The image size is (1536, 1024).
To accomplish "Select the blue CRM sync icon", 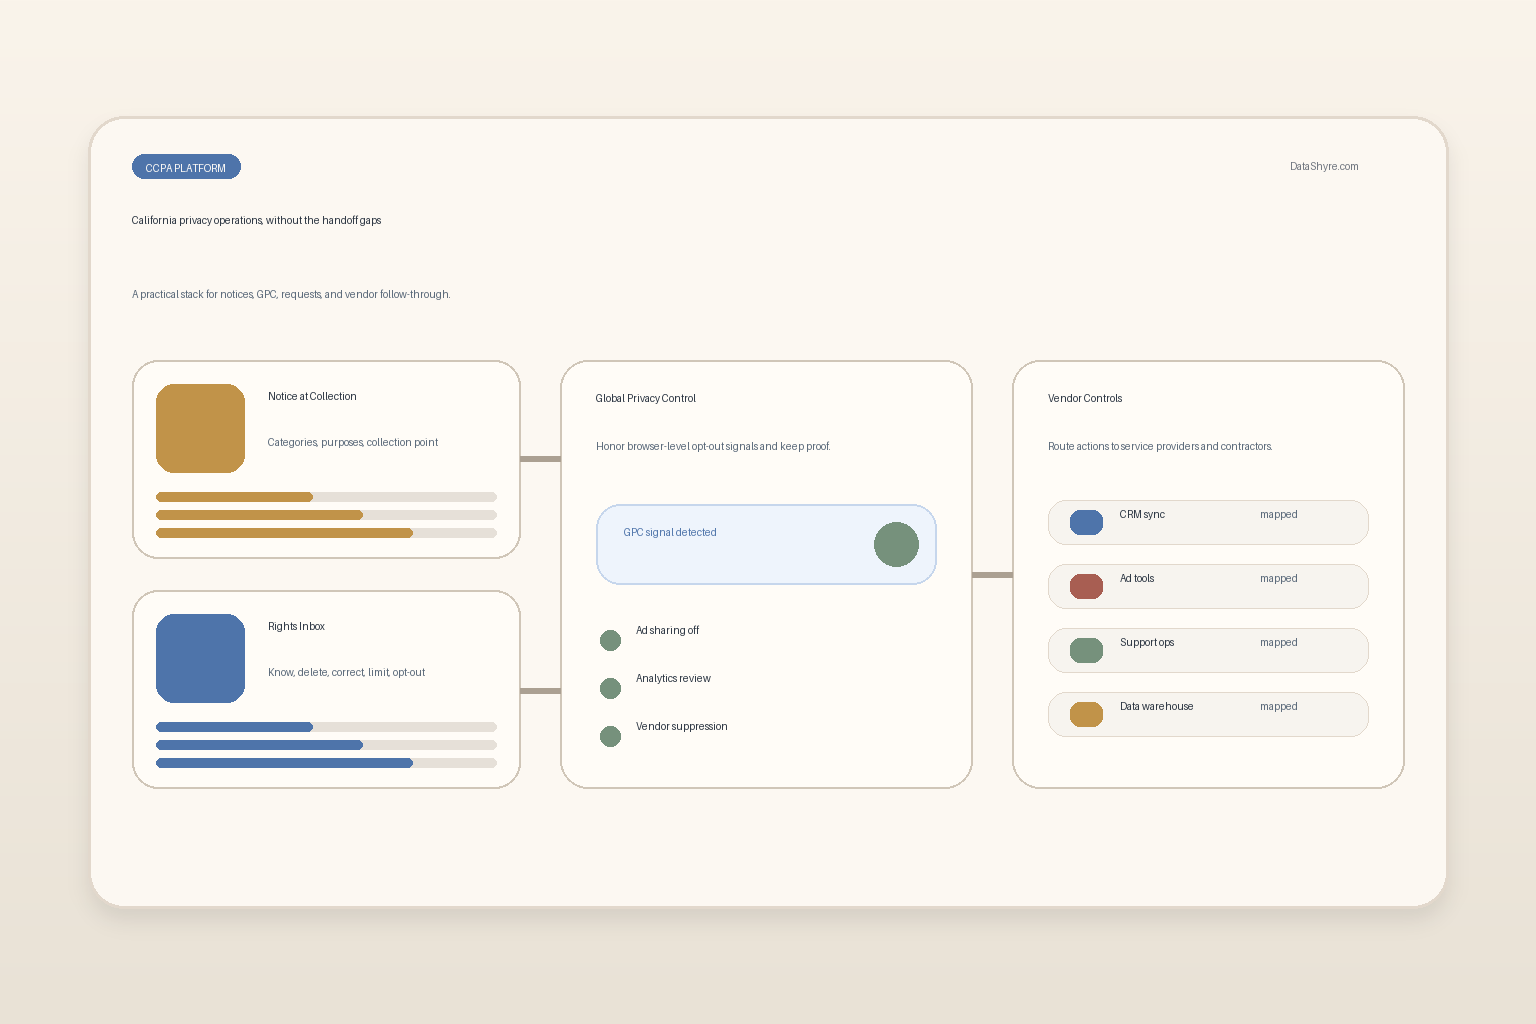I will tap(1086, 522).
